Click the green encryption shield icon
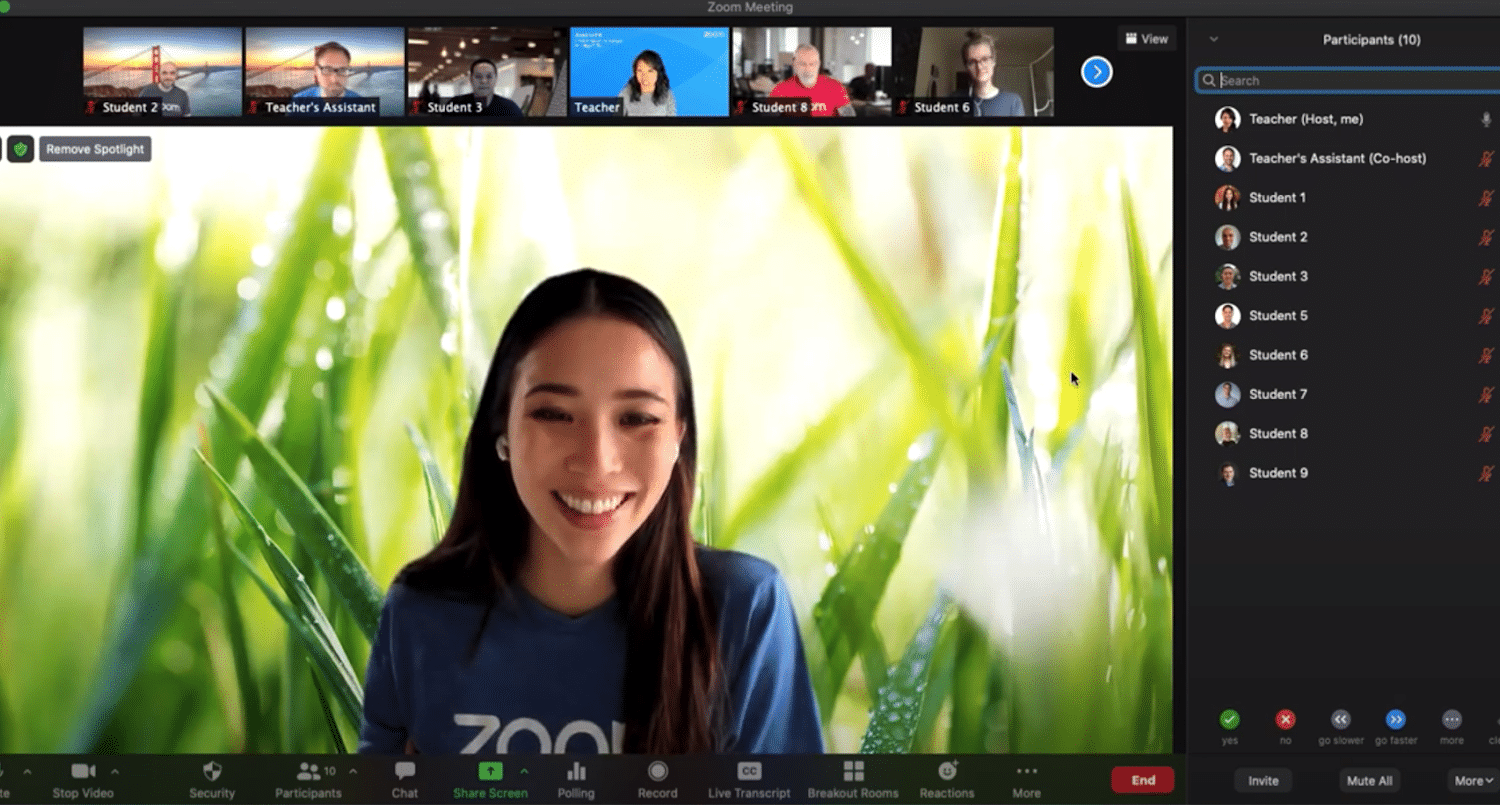The height and width of the screenshot is (805, 1500). [x=20, y=149]
